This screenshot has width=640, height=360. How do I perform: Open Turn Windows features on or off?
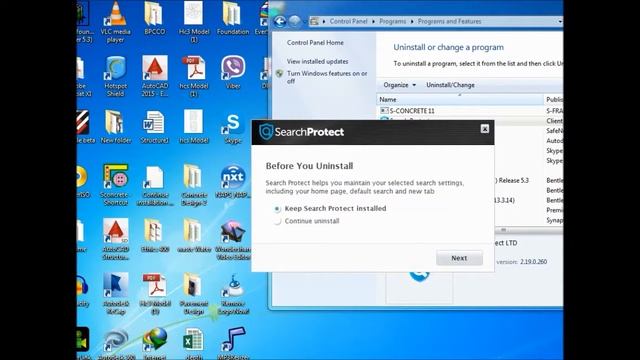(x=327, y=77)
